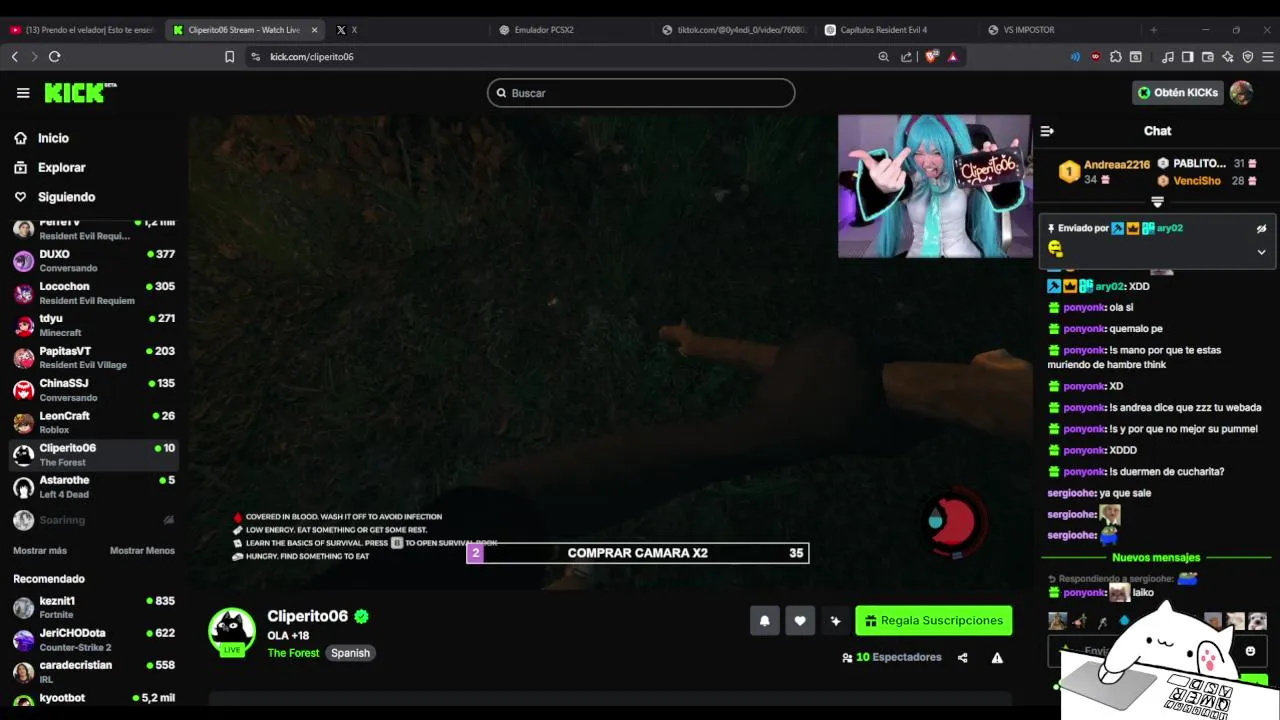1280x720 pixels.
Task: Select Cliperito06 channel in sidebar
Action: tap(93, 454)
